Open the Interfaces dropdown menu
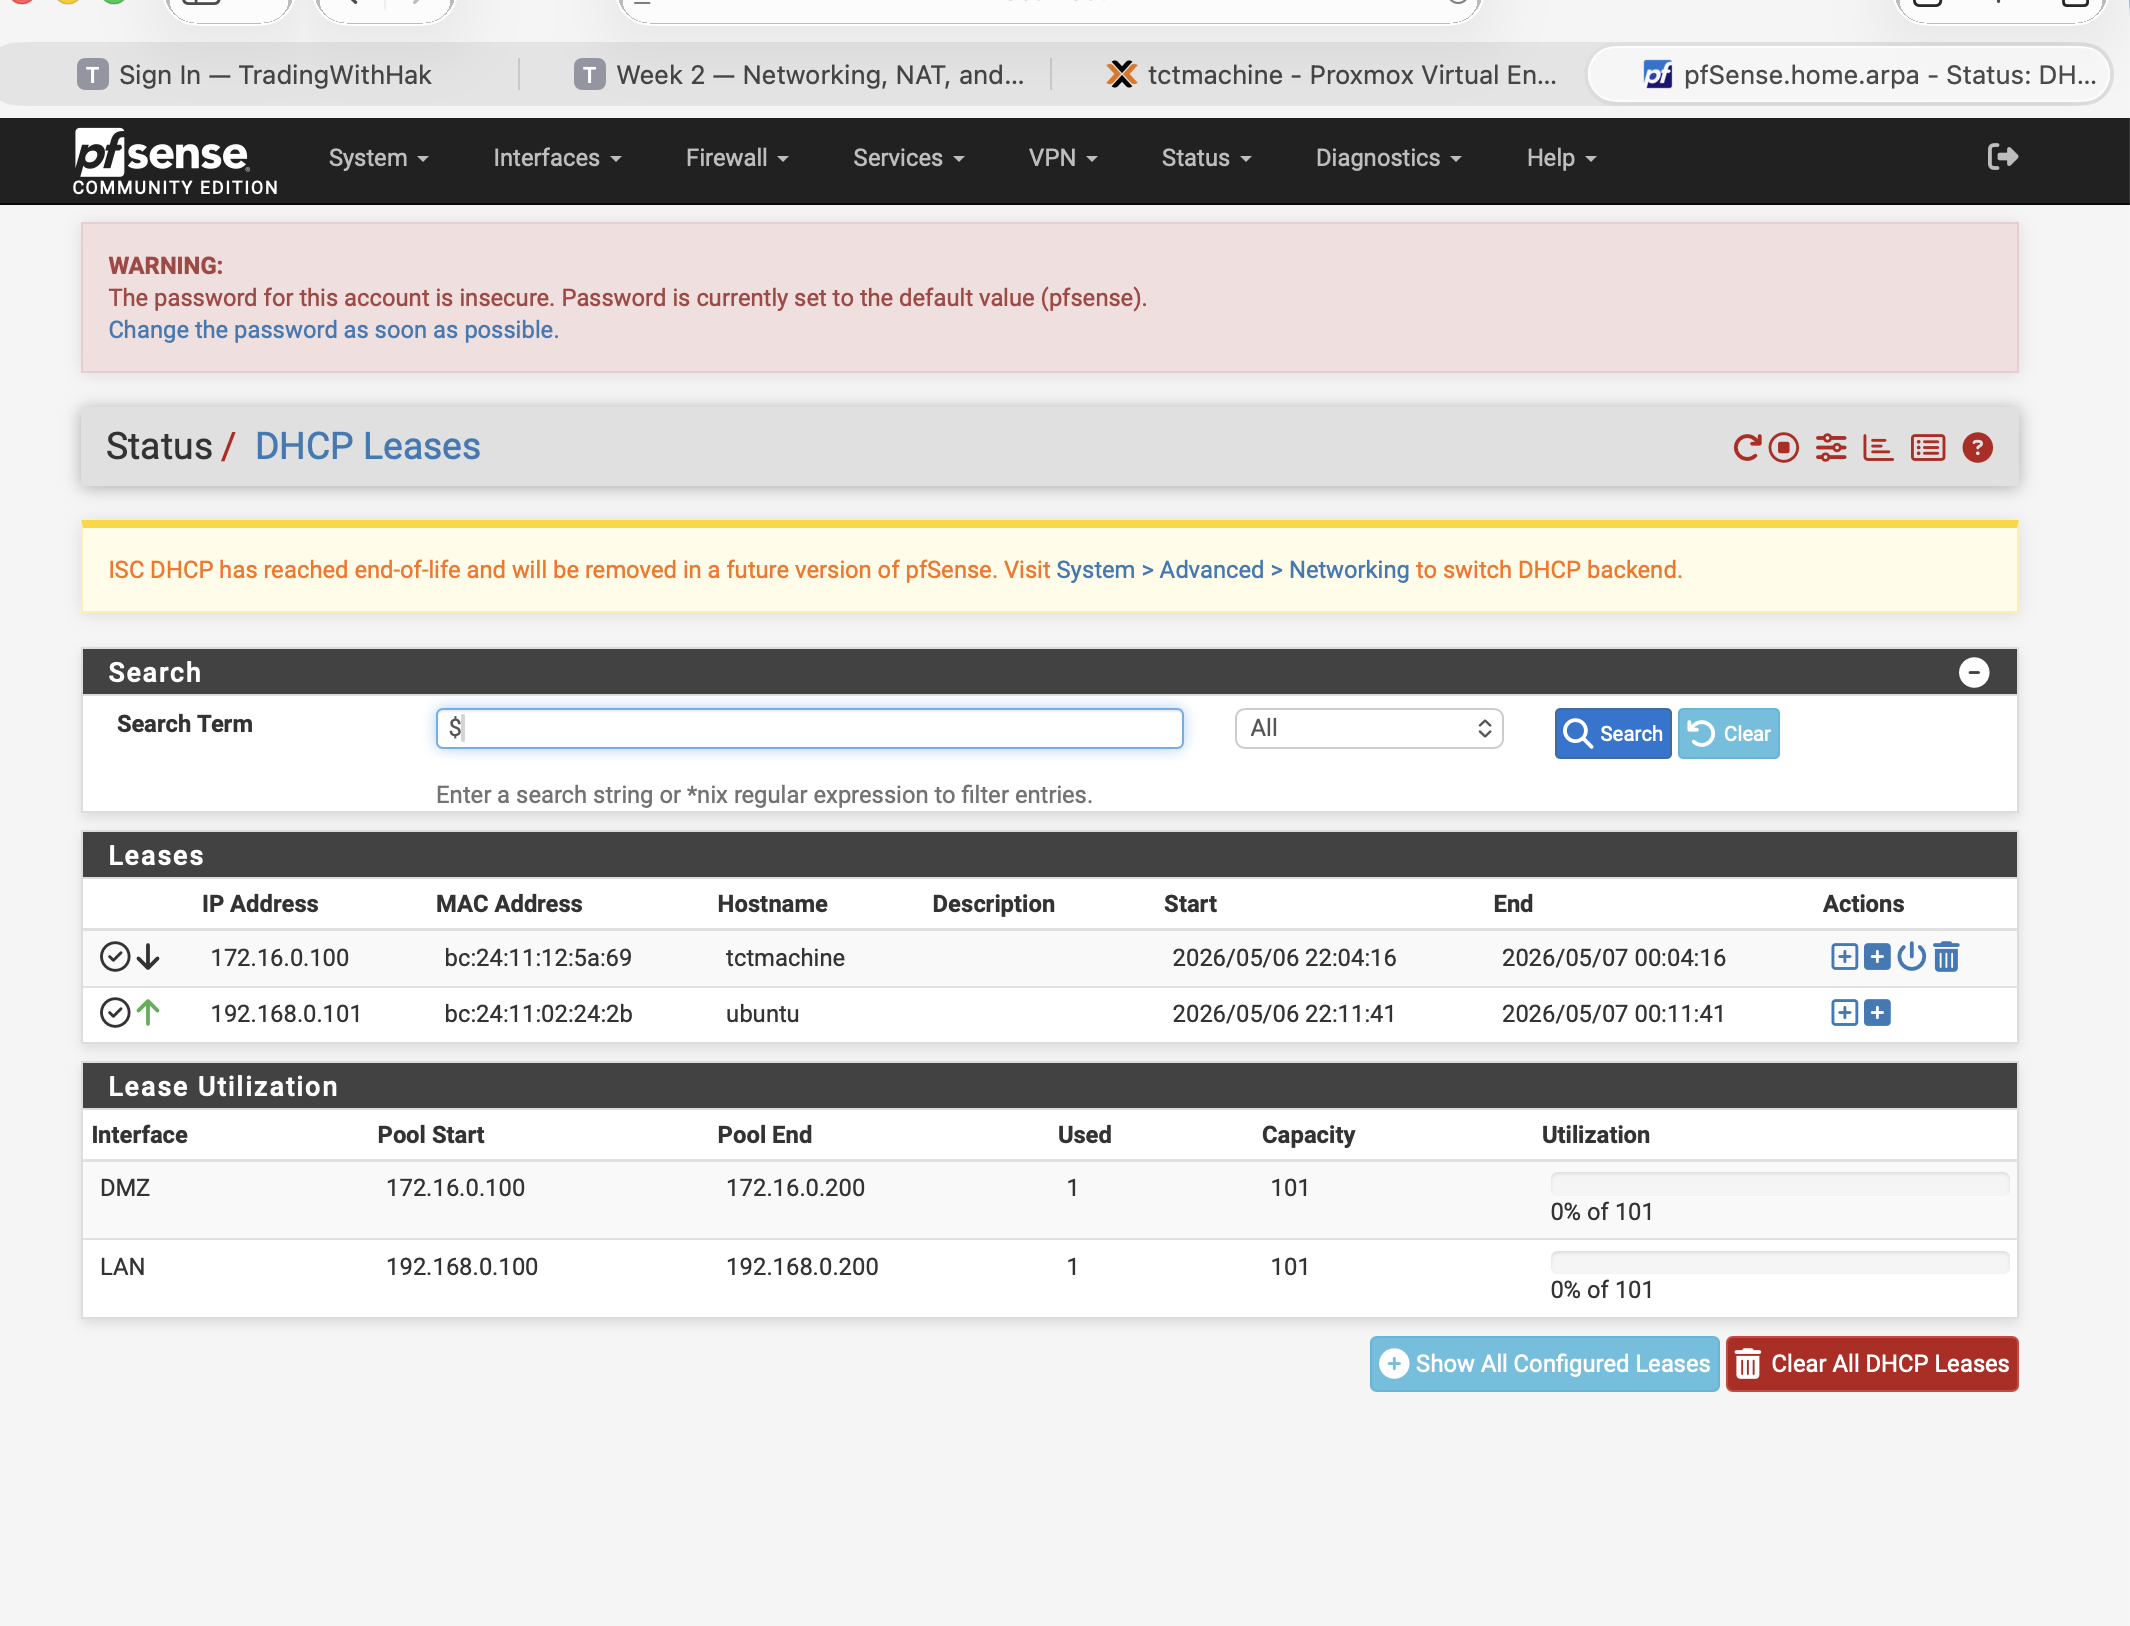The image size is (2130, 1626). click(x=557, y=158)
